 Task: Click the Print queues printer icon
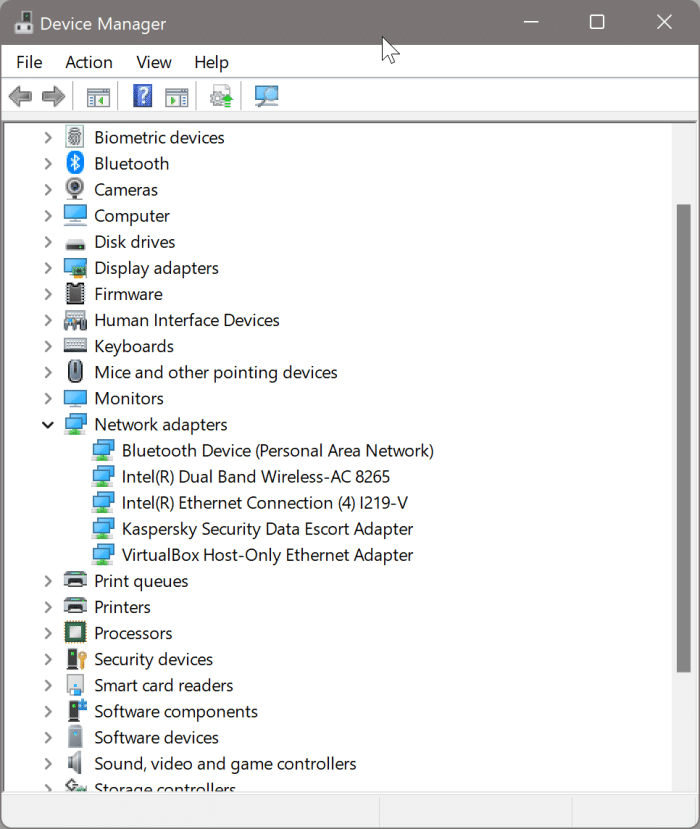pyautogui.click(x=75, y=580)
